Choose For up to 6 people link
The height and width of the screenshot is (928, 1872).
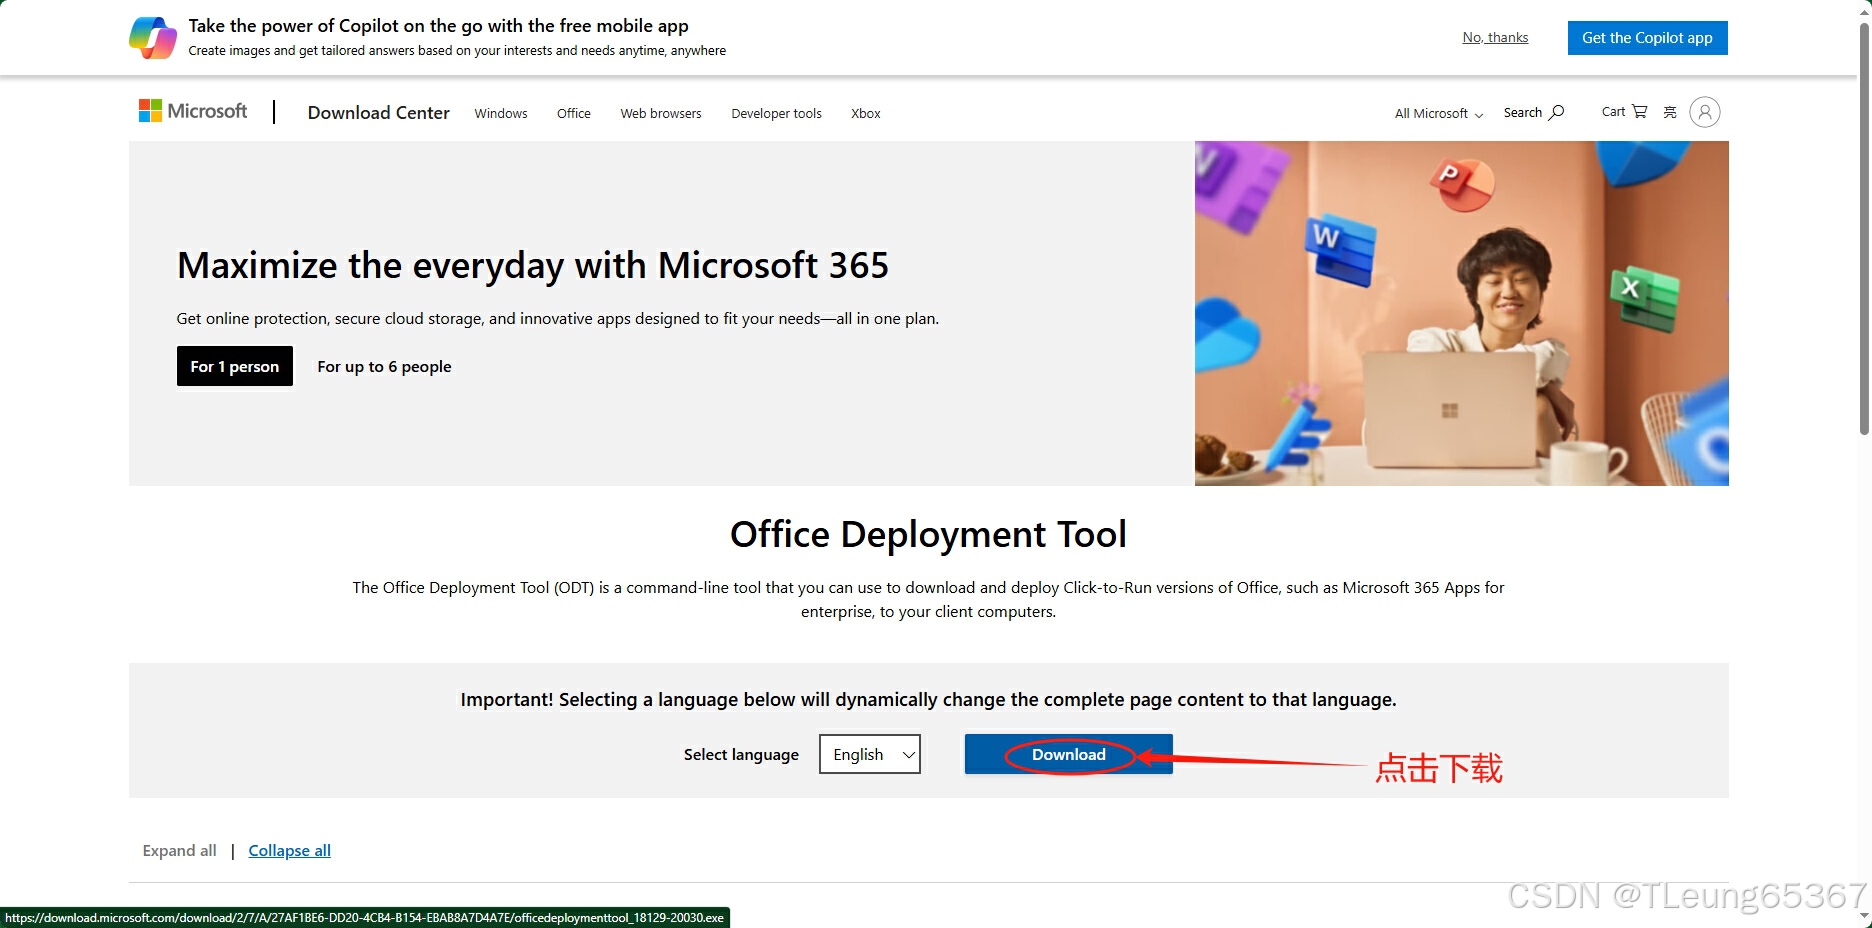click(x=384, y=366)
